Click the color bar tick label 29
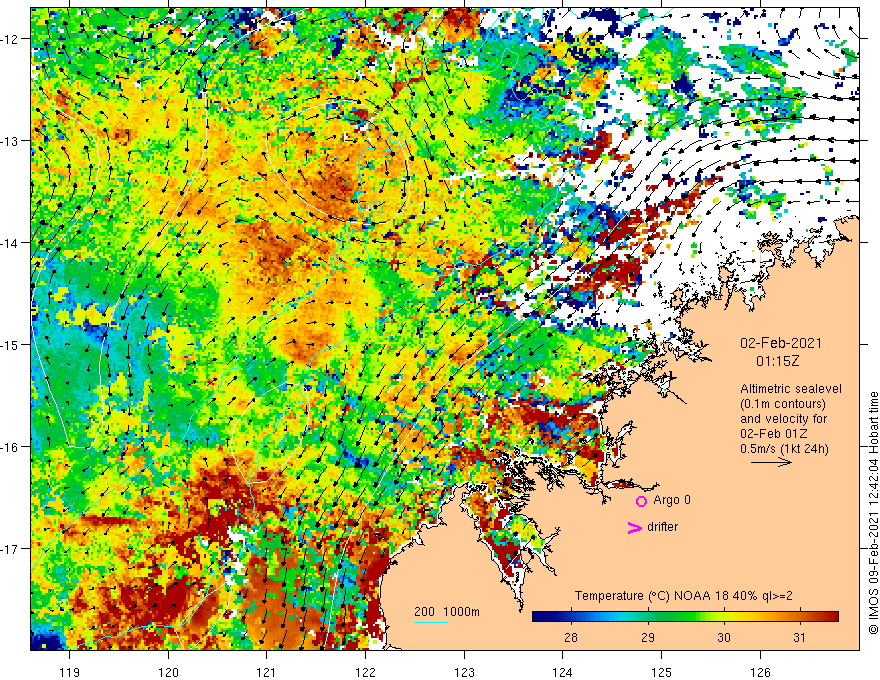Image resolution: width=880 pixels, height=680 pixels. point(648,637)
